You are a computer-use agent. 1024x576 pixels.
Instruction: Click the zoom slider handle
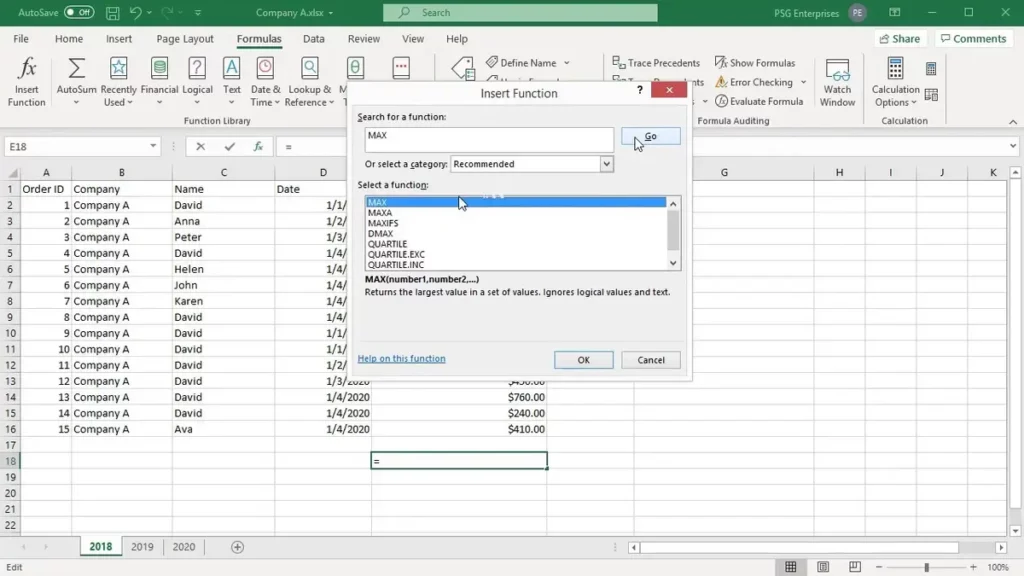[926, 568]
